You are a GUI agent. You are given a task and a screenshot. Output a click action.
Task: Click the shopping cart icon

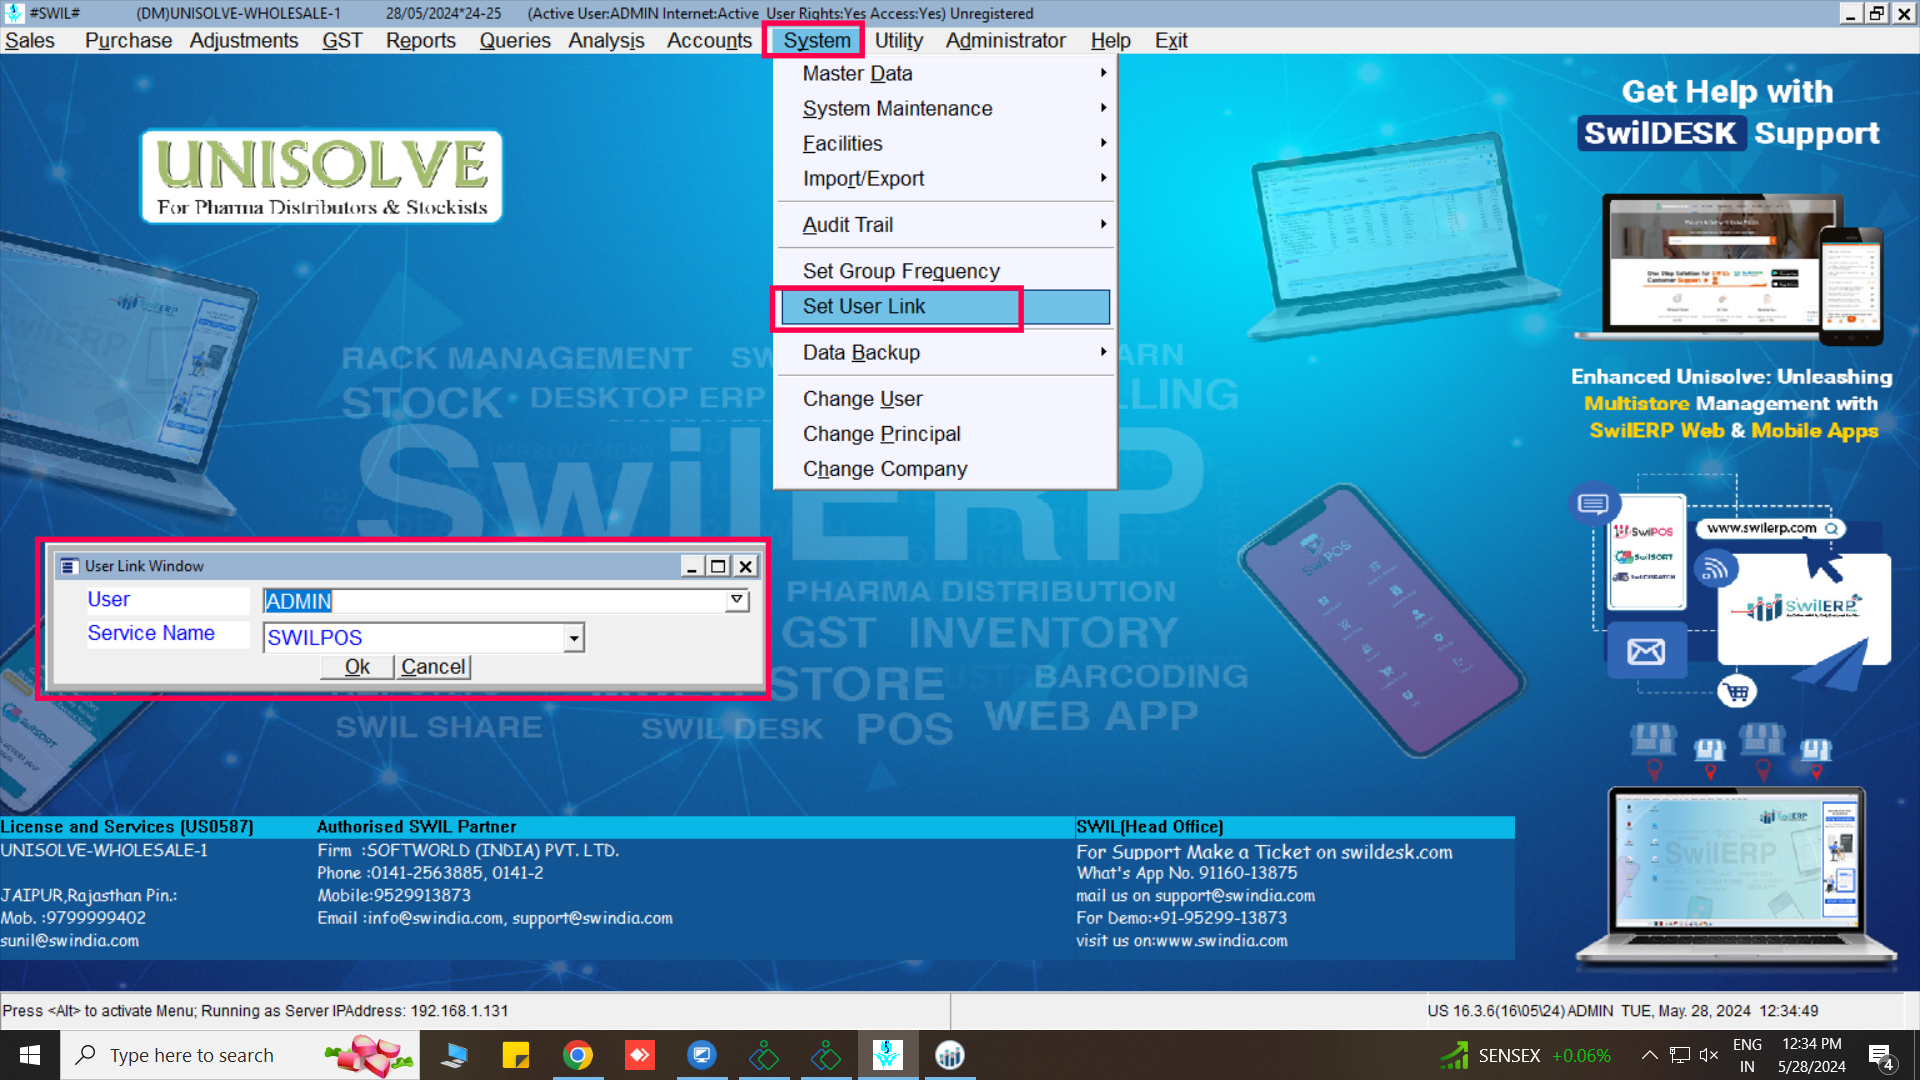coord(1738,691)
